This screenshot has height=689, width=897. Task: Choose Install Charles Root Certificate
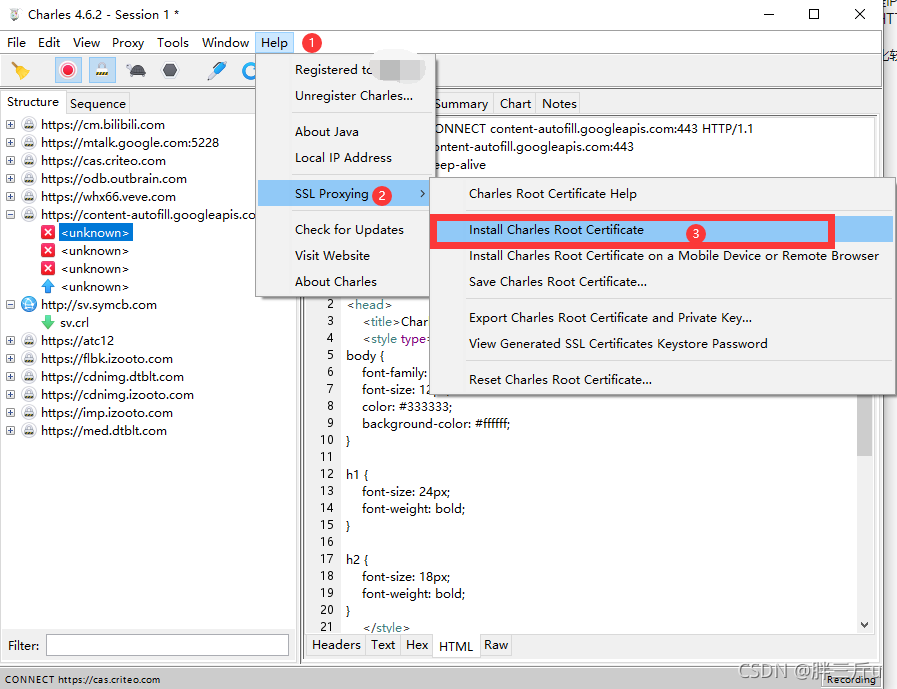661,229
